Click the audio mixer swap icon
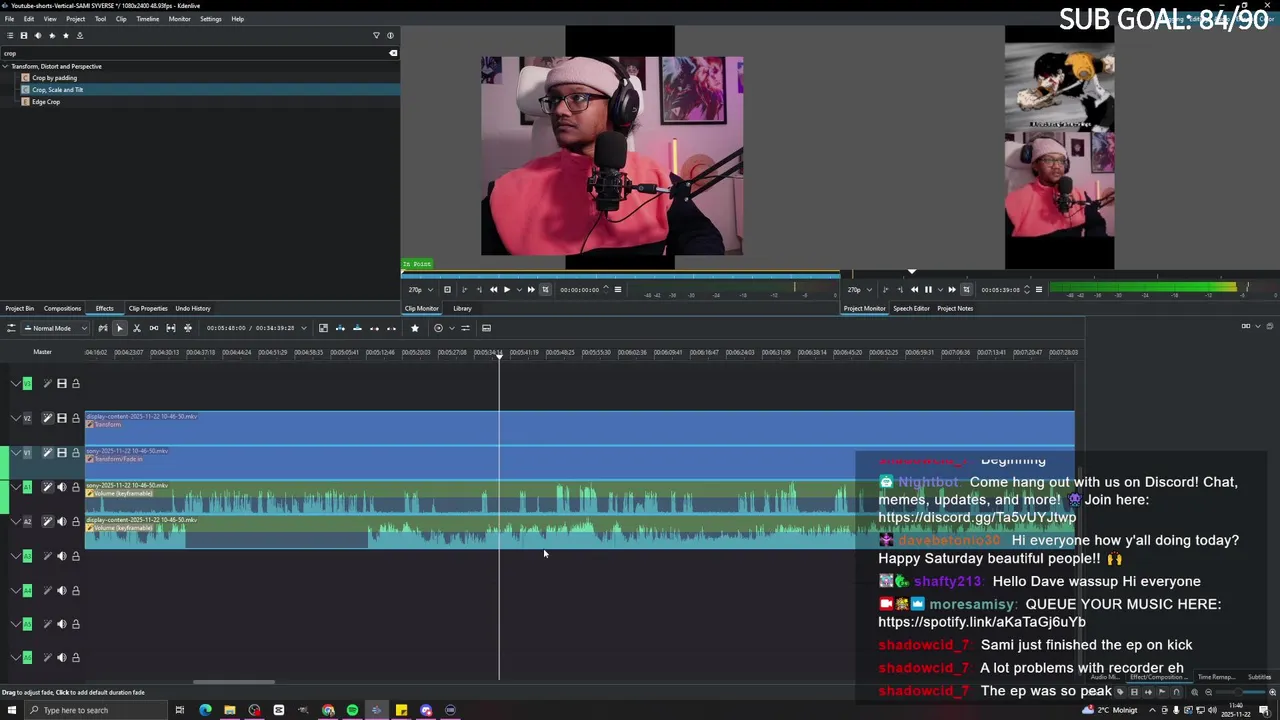The width and height of the screenshot is (1280, 720). coord(465,328)
